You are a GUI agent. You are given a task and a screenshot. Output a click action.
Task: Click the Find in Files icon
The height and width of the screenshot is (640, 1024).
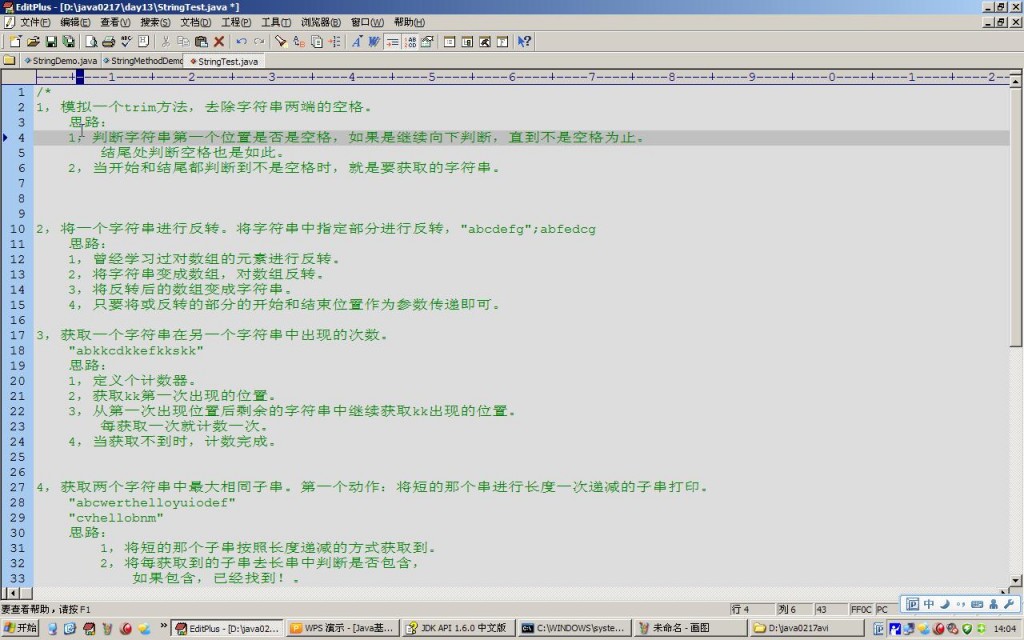pos(317,42)
